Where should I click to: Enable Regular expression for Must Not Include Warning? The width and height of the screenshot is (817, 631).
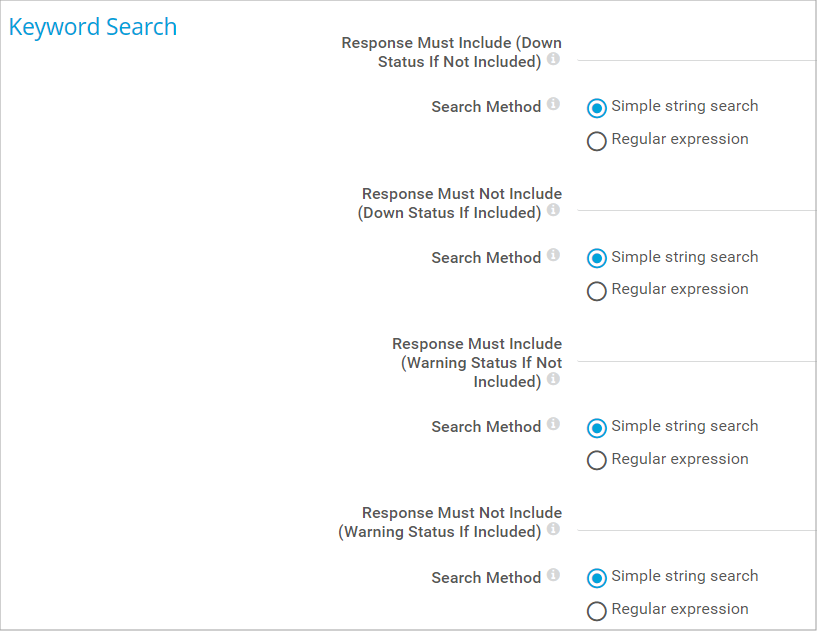click(x=597, y=611)
